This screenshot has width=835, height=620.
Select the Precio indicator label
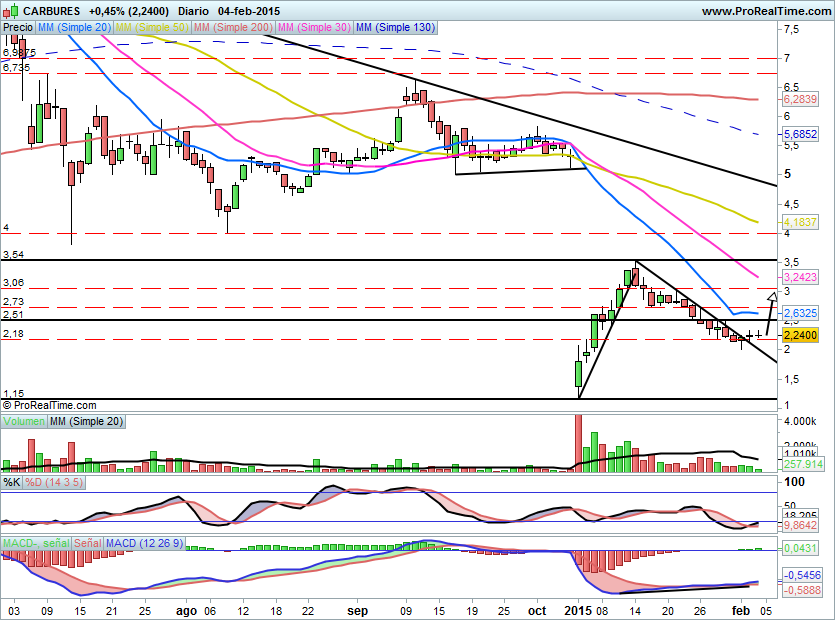(18, 28)
